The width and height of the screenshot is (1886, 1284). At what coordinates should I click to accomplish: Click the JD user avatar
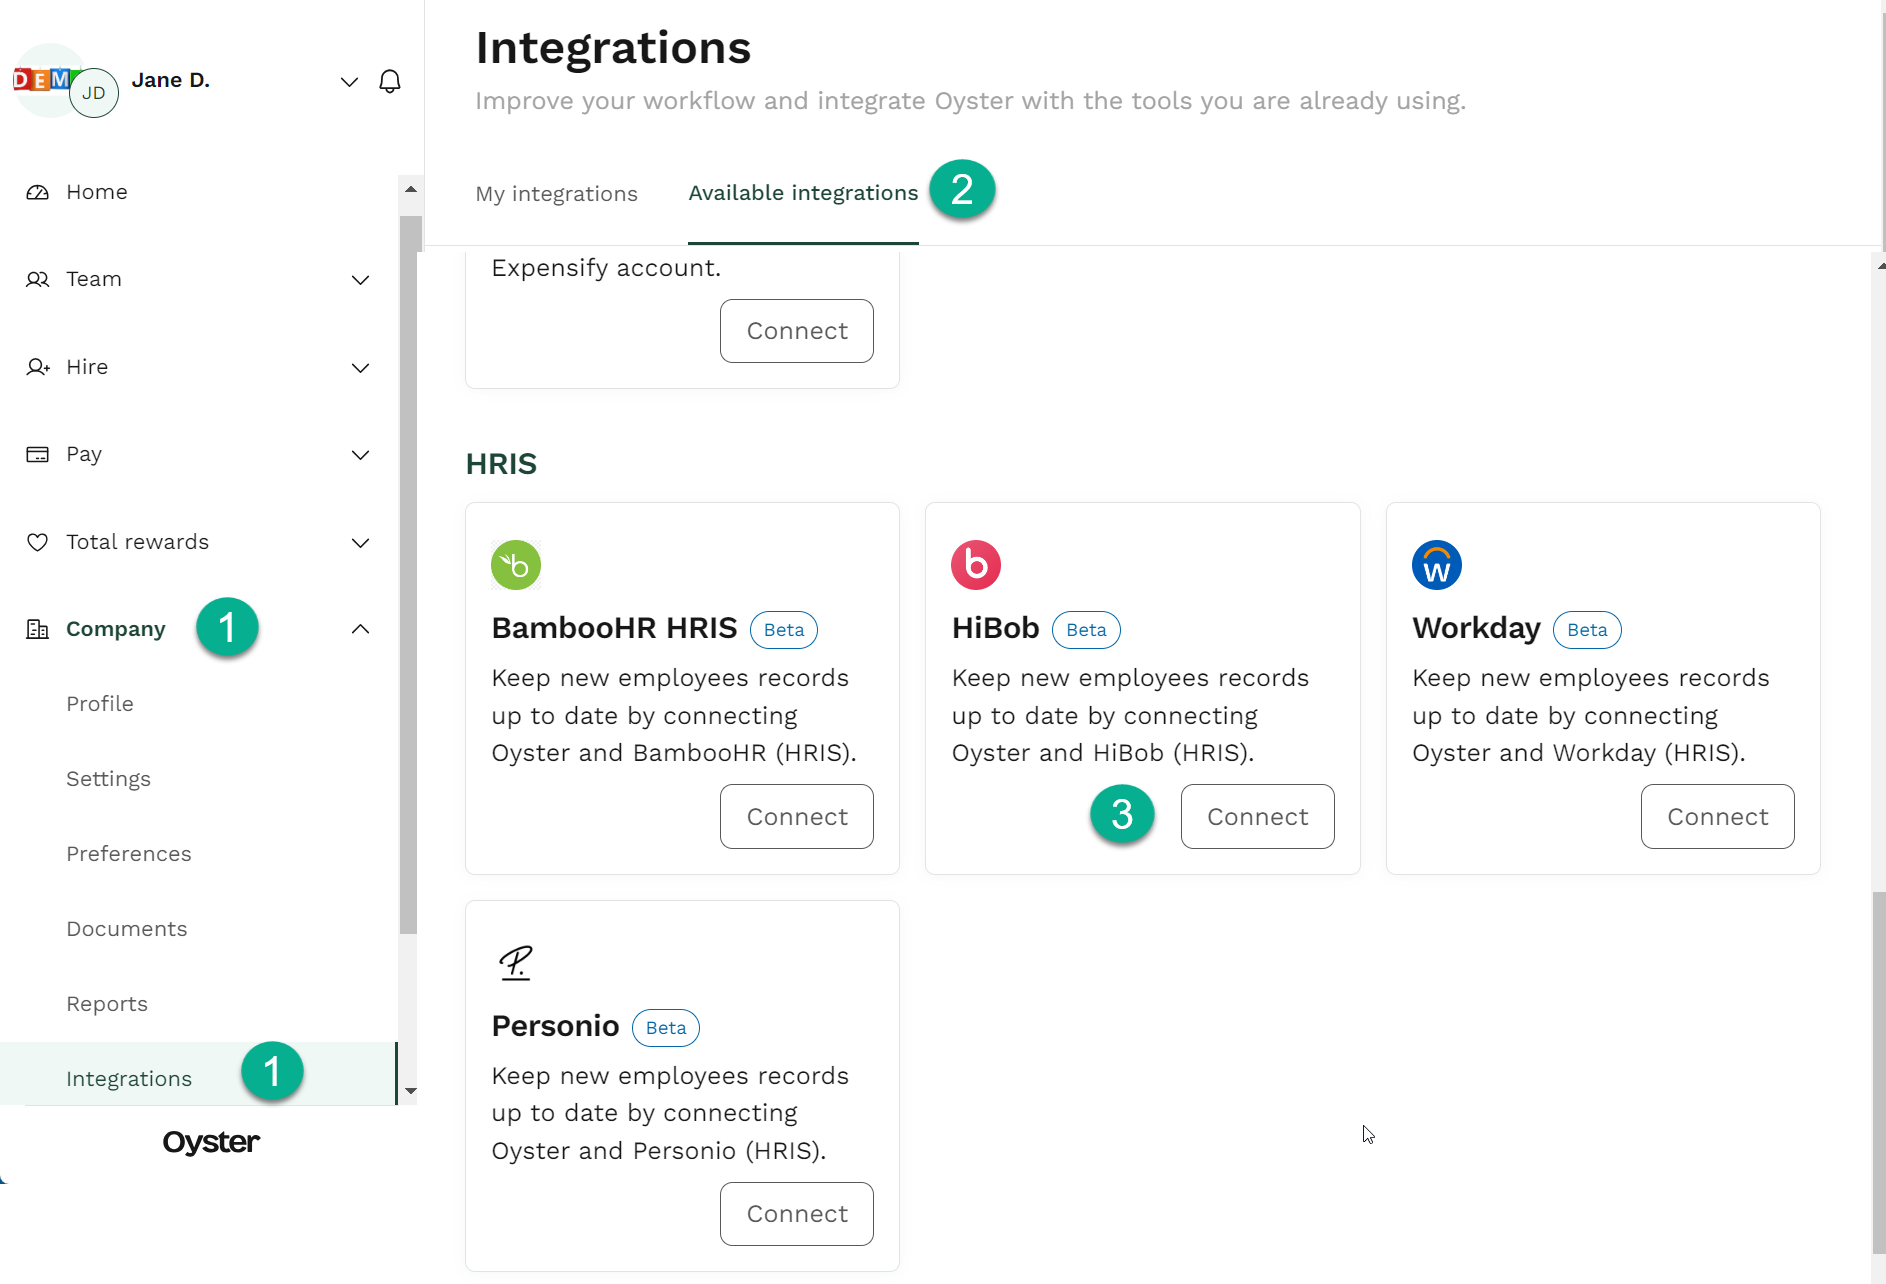(94, 93)
